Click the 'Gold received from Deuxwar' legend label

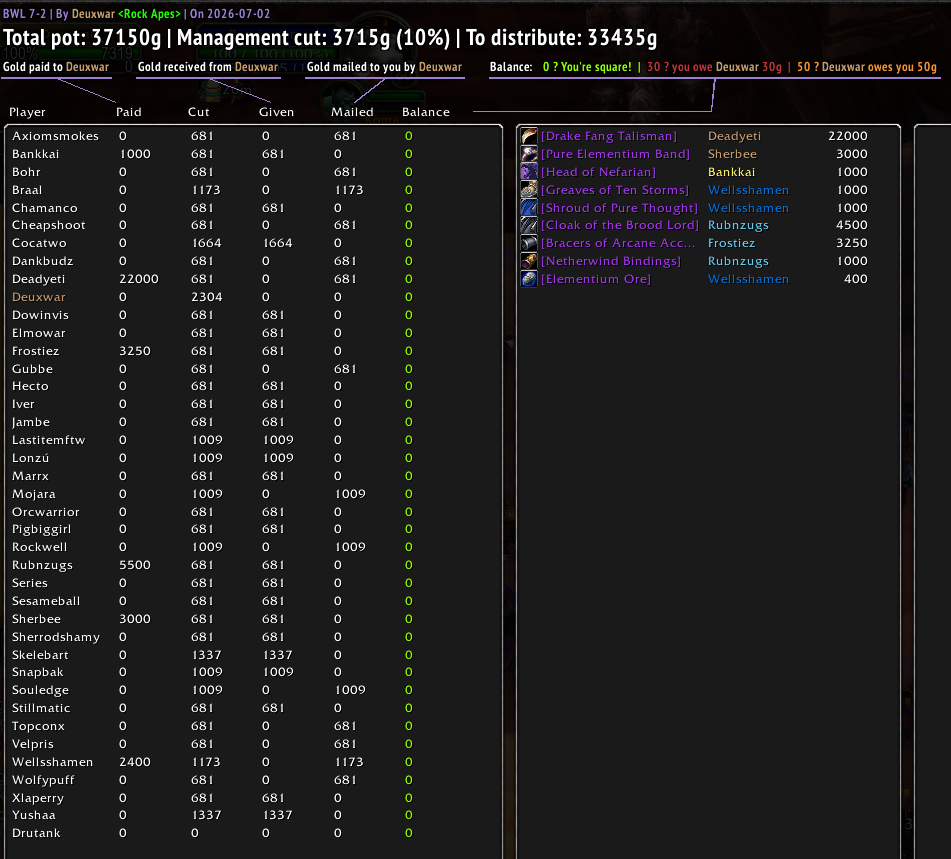tap(207, 67)
